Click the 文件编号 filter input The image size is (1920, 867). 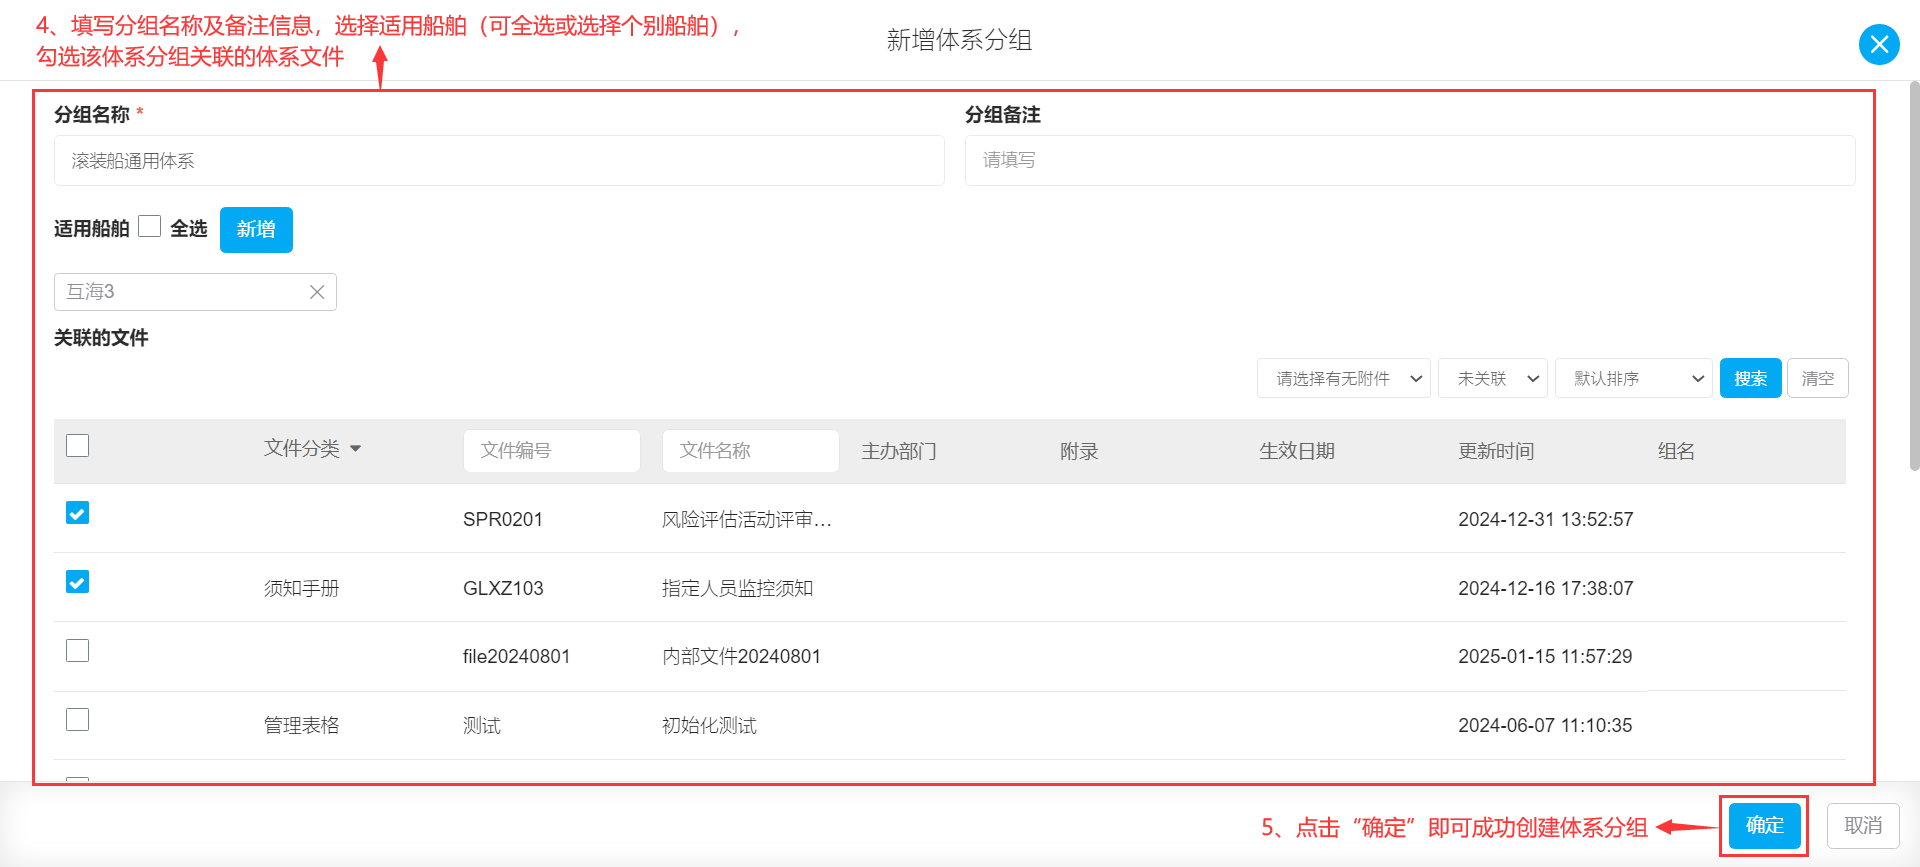[552, 451]
